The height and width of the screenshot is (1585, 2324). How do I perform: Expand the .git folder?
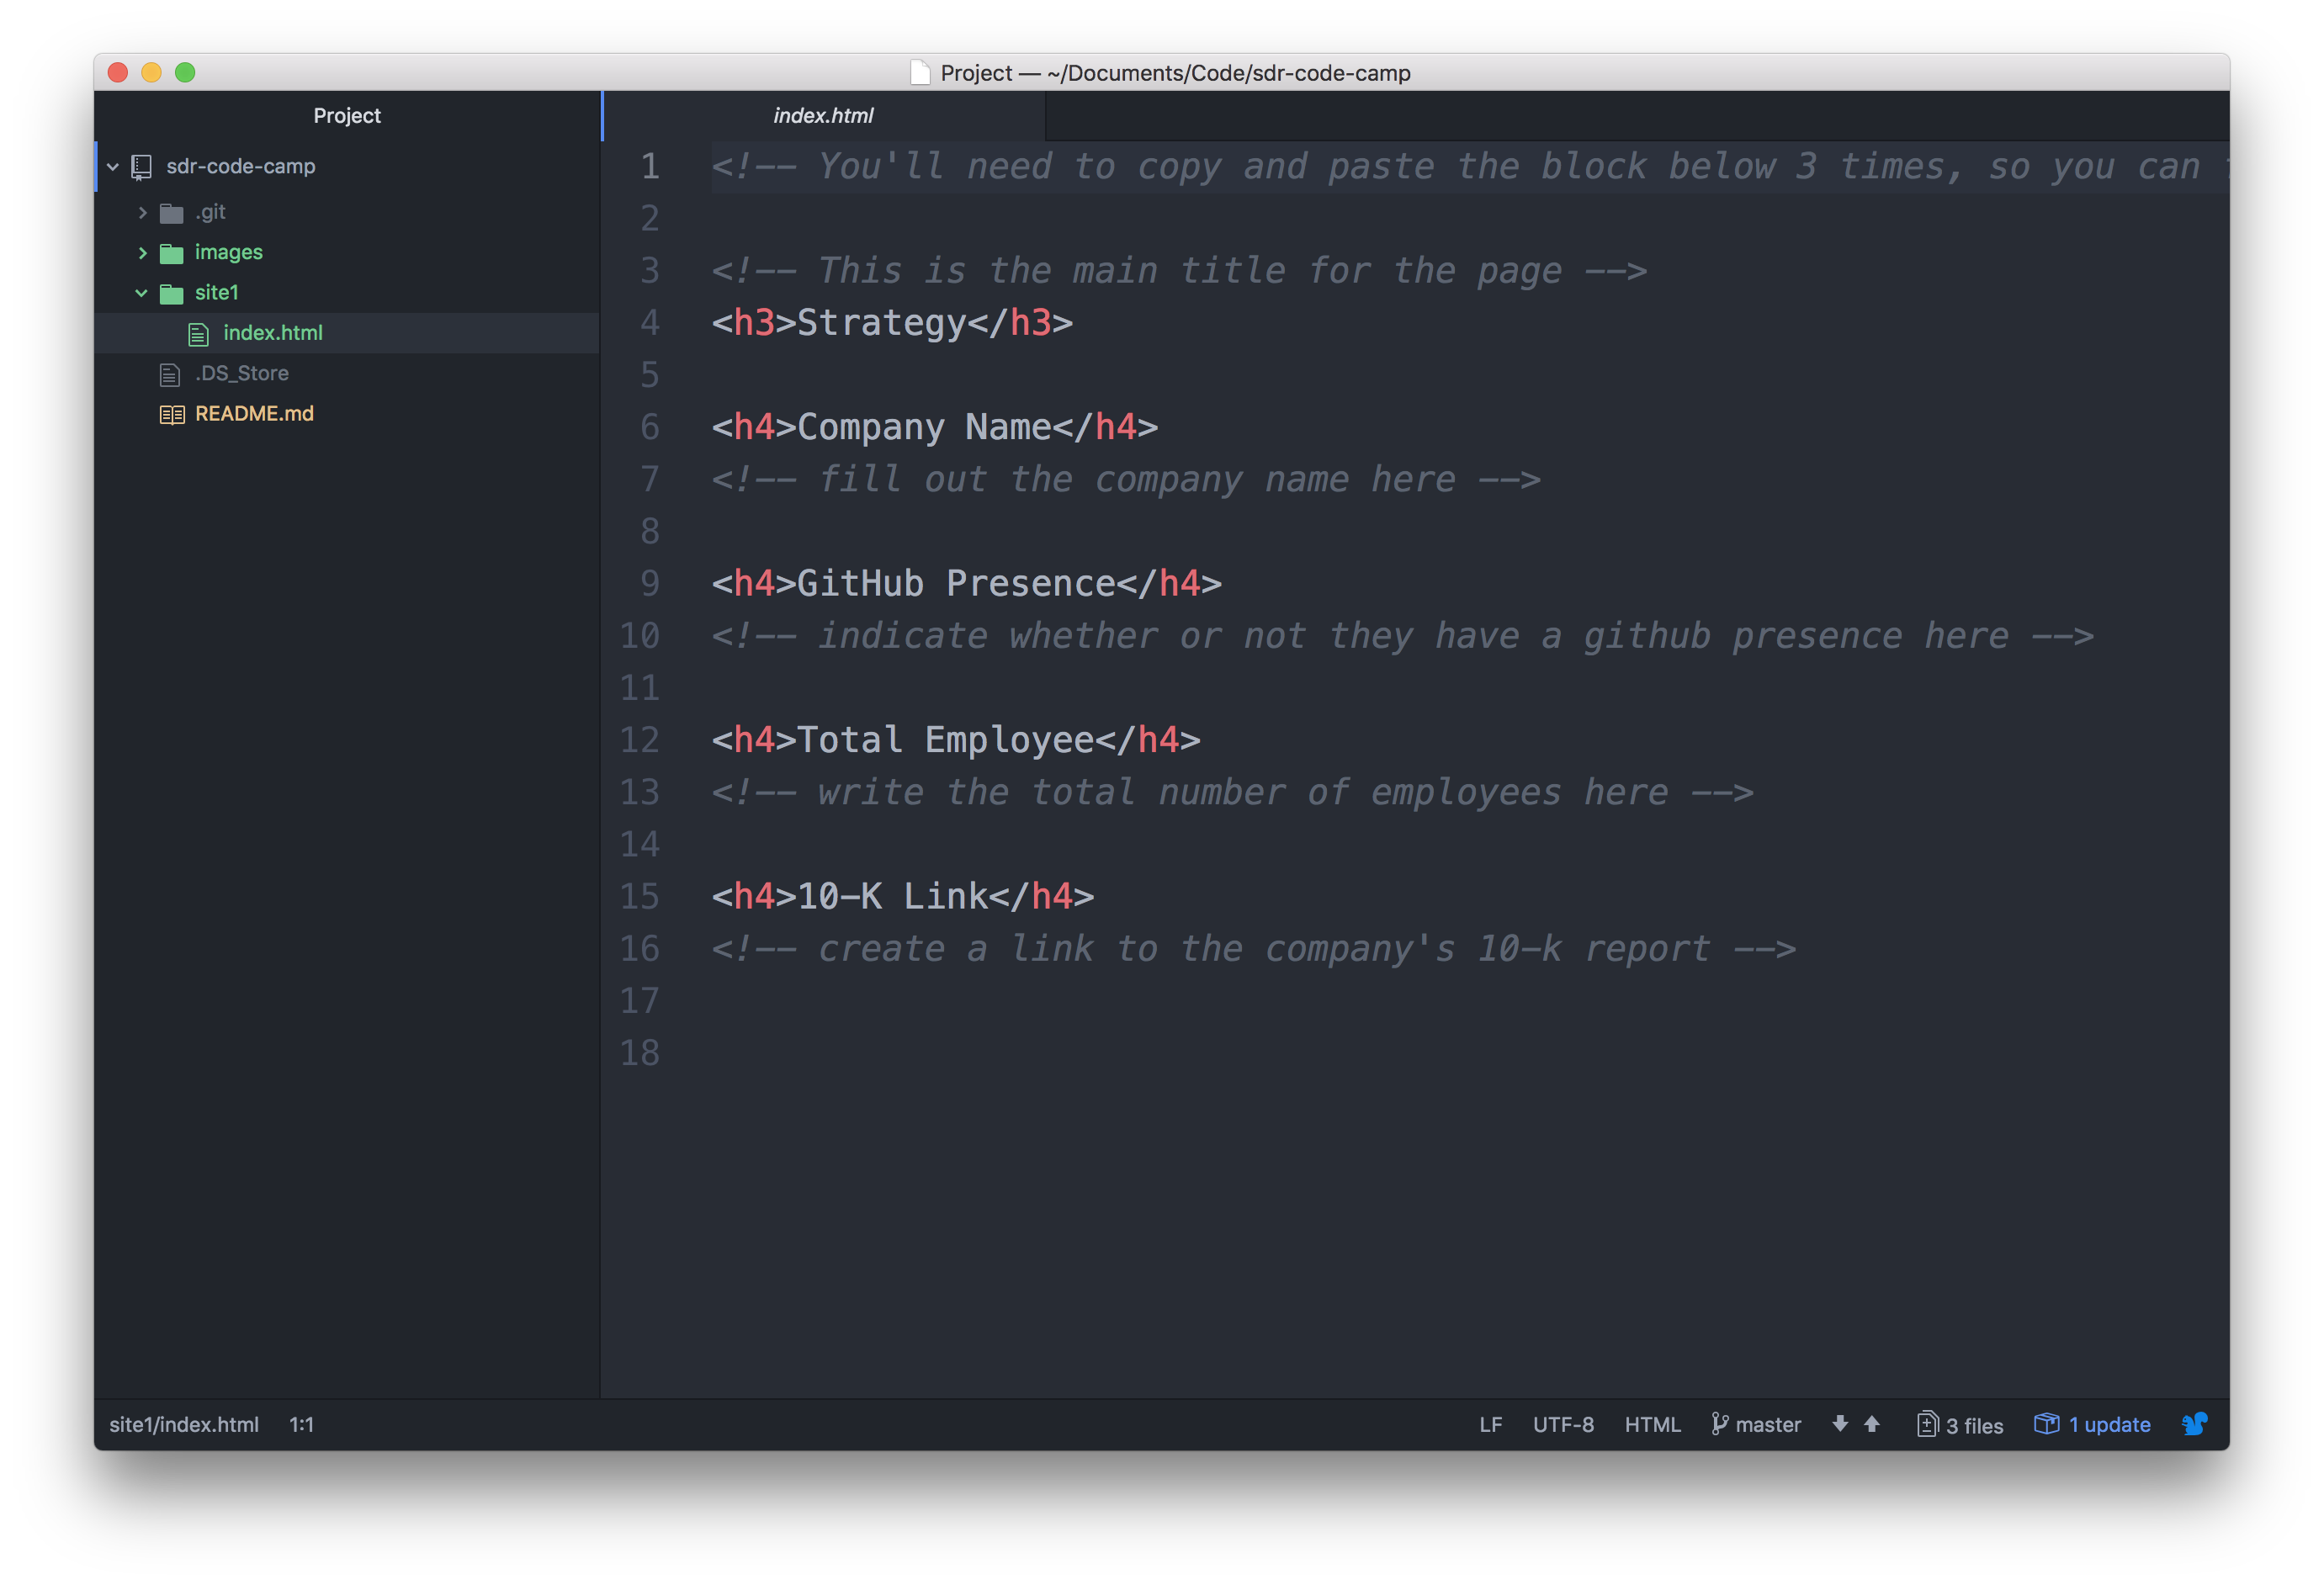pos(142,212)
